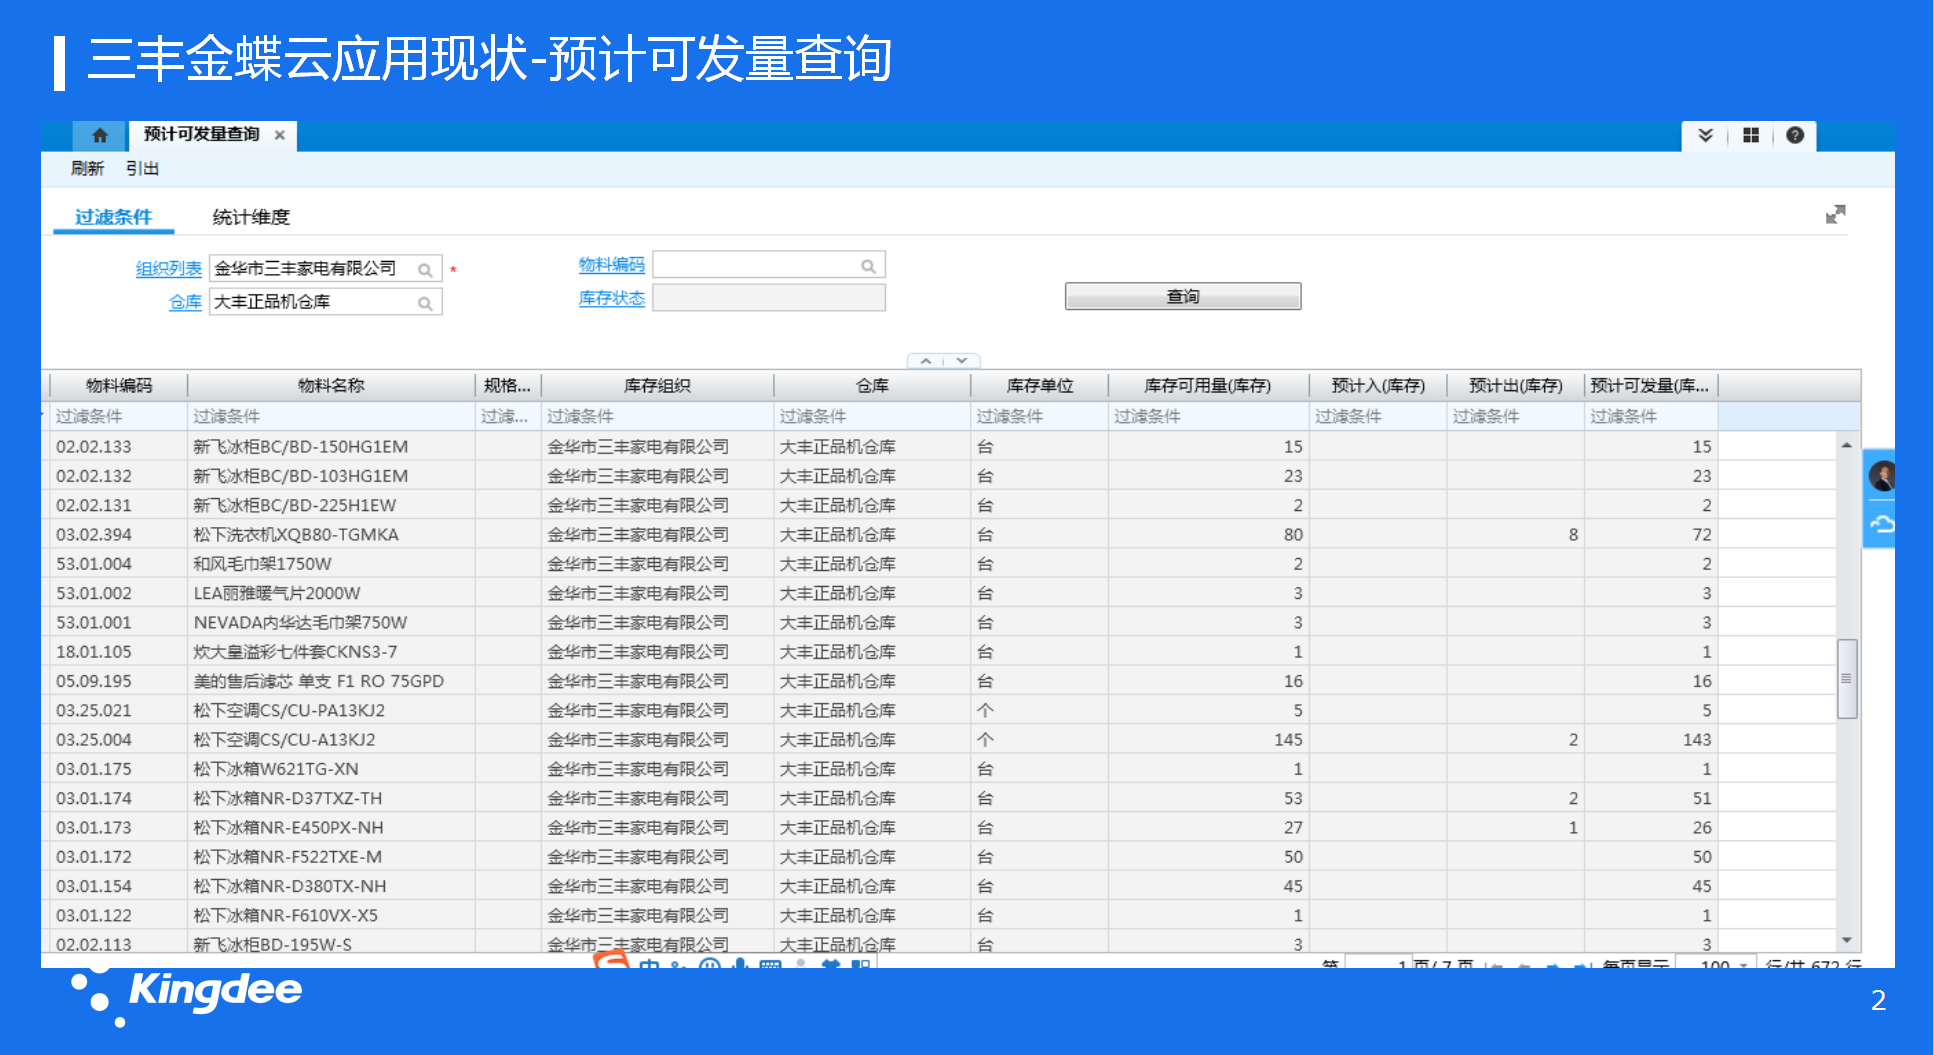
Task: Go to the home tab icon
Action: pos(99,135)
